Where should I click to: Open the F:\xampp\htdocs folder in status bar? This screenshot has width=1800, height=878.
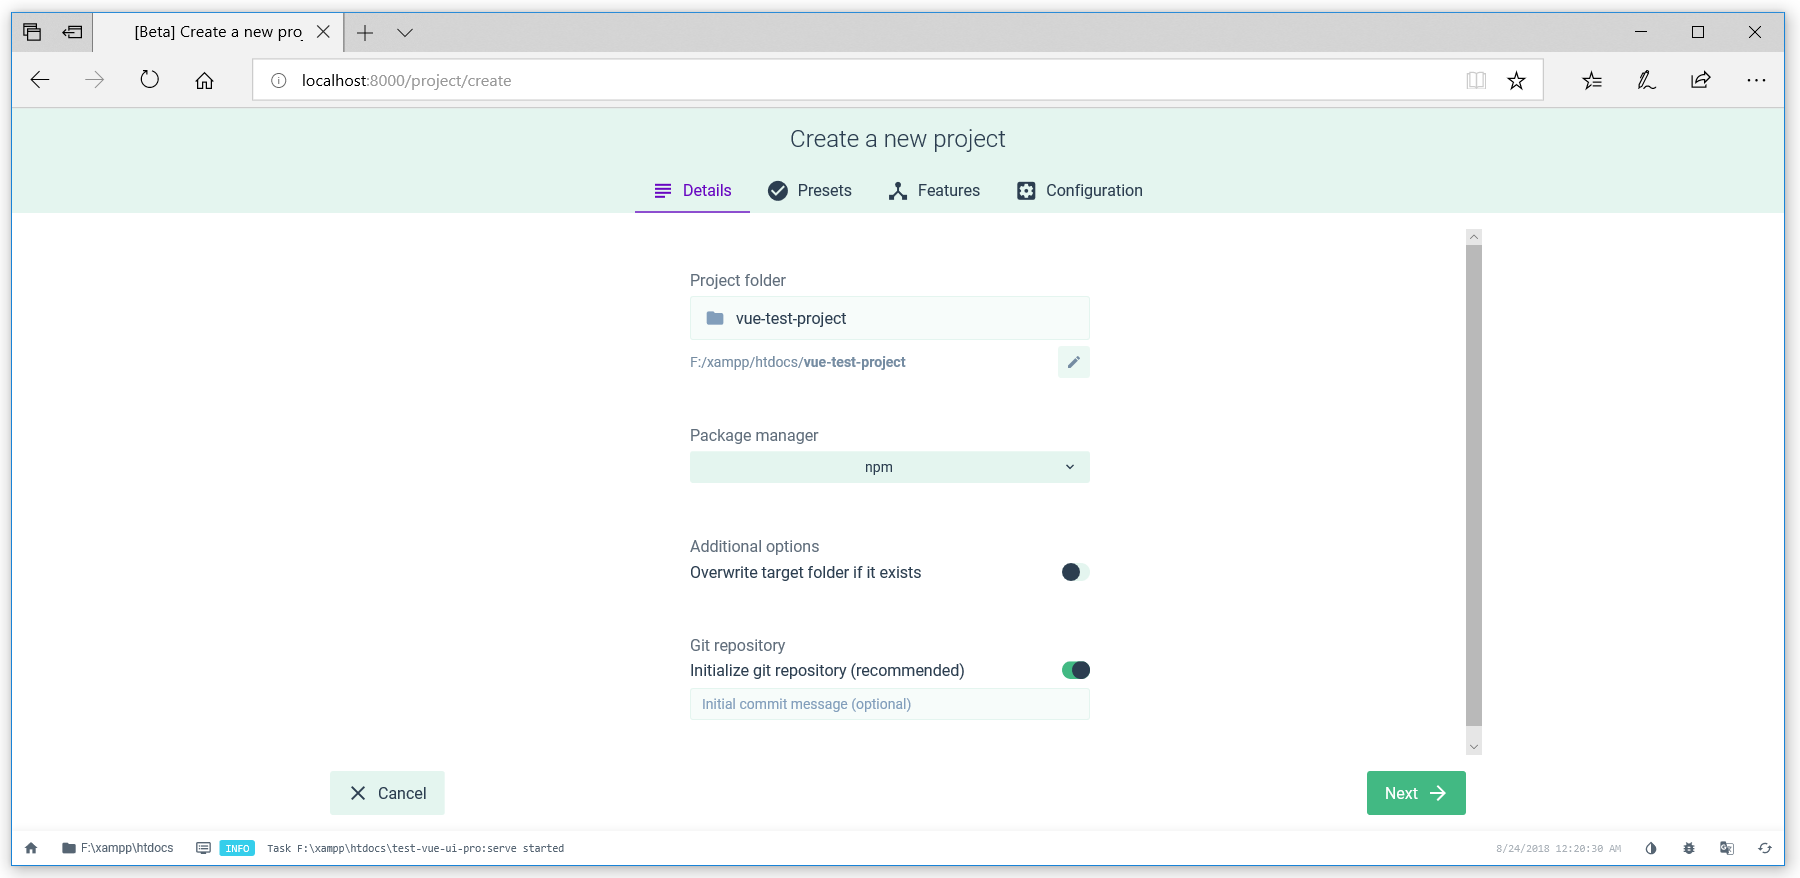point(117,848)
